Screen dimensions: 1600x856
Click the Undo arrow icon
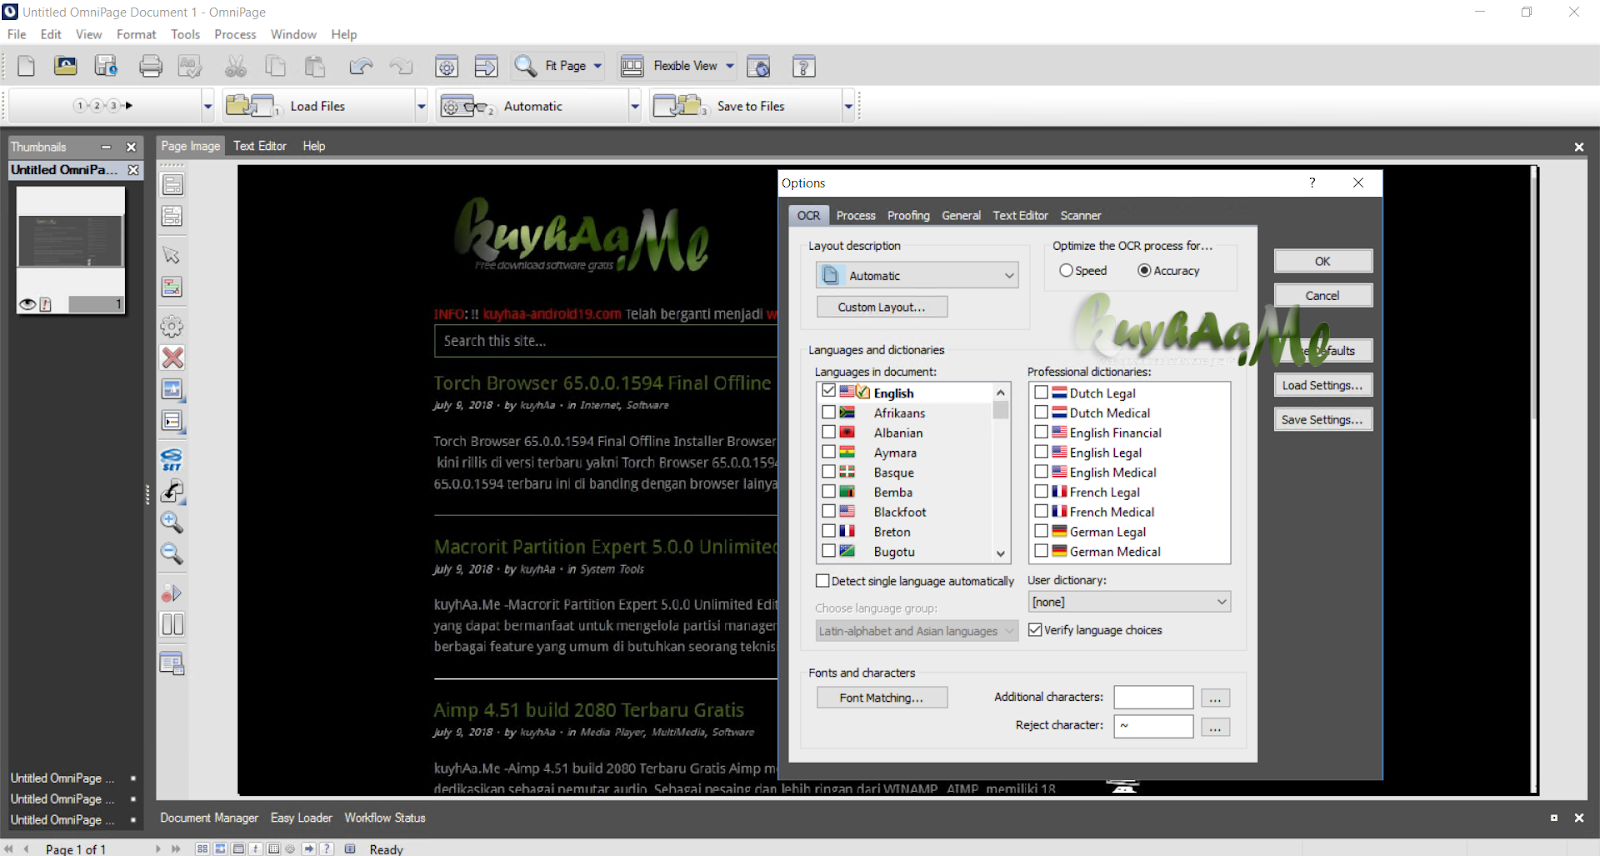(361, 66)
